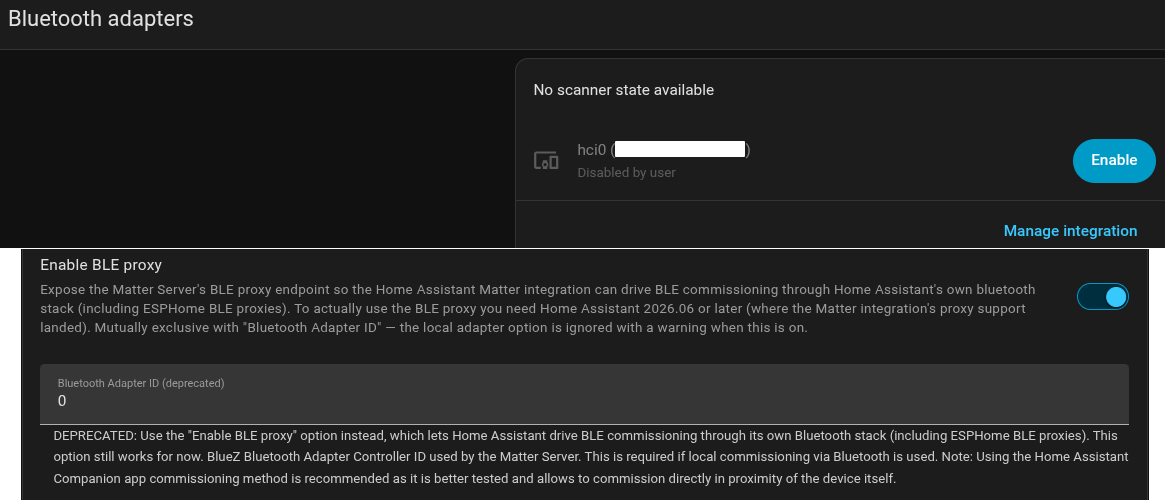
Task: Click the 'No scanner state available' heading
Action: 623,90
